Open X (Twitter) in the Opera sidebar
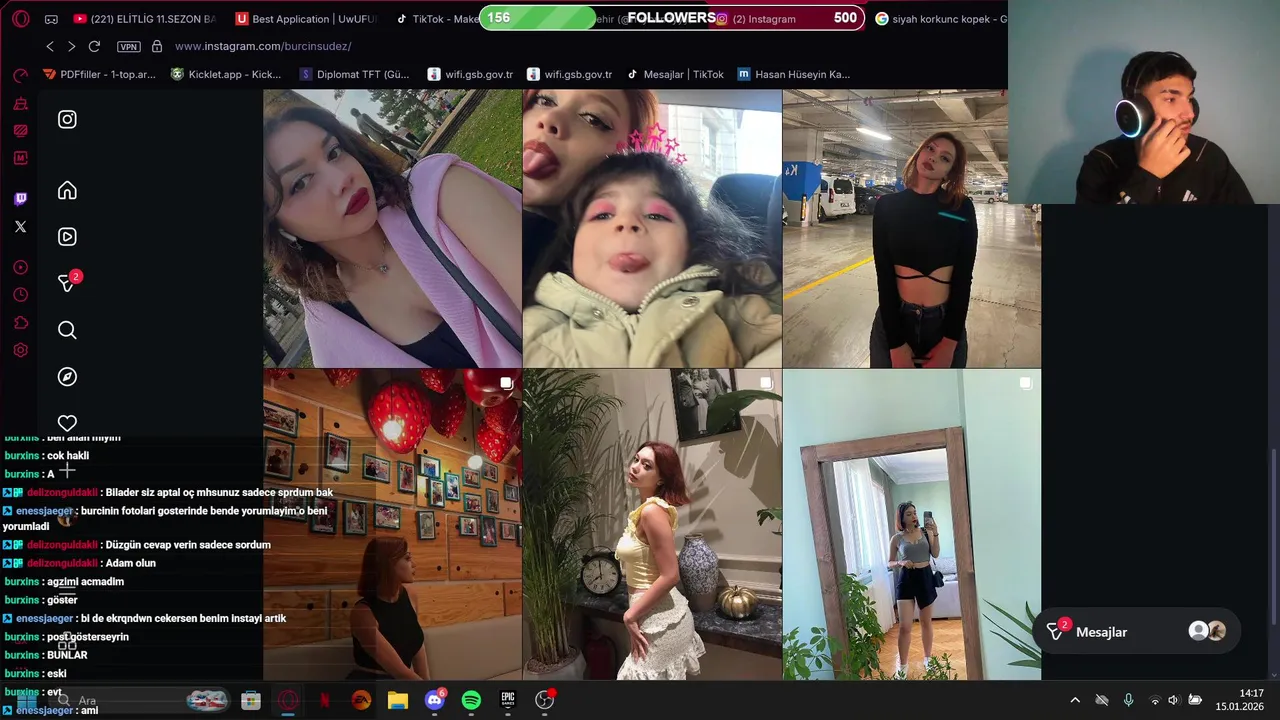 pos(20,227)
